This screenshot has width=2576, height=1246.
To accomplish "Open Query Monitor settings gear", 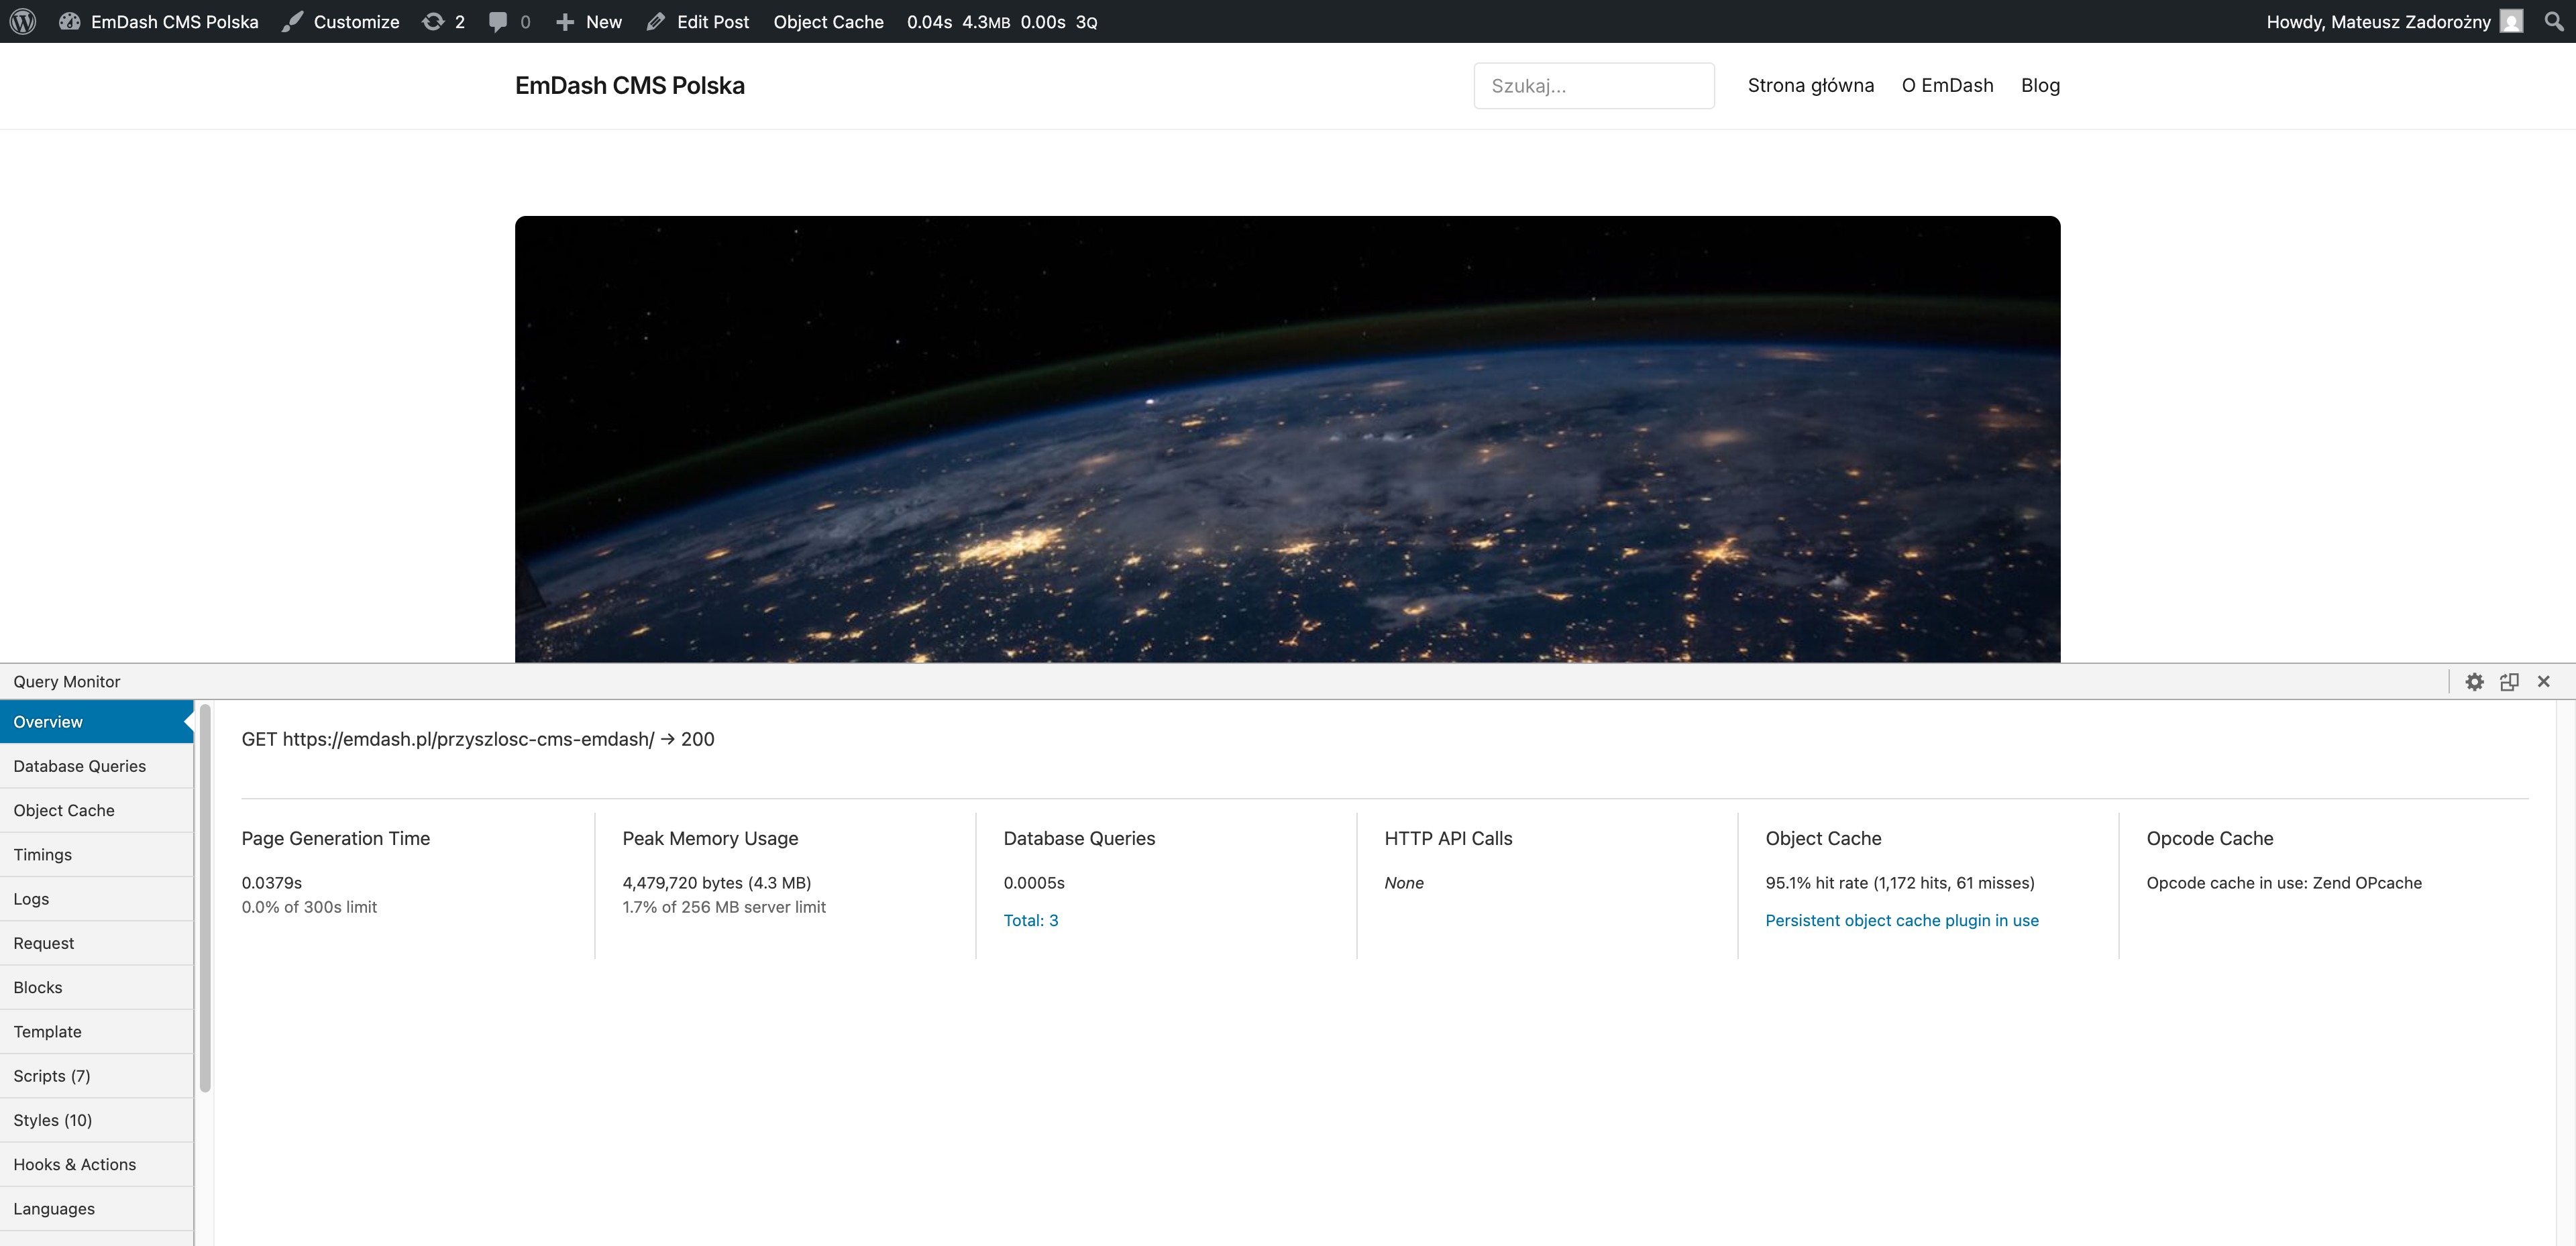I will click(x=2474, y=681).
